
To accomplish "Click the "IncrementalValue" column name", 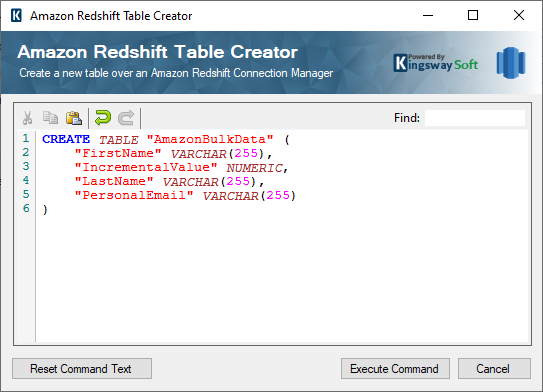I will (146, 167).
